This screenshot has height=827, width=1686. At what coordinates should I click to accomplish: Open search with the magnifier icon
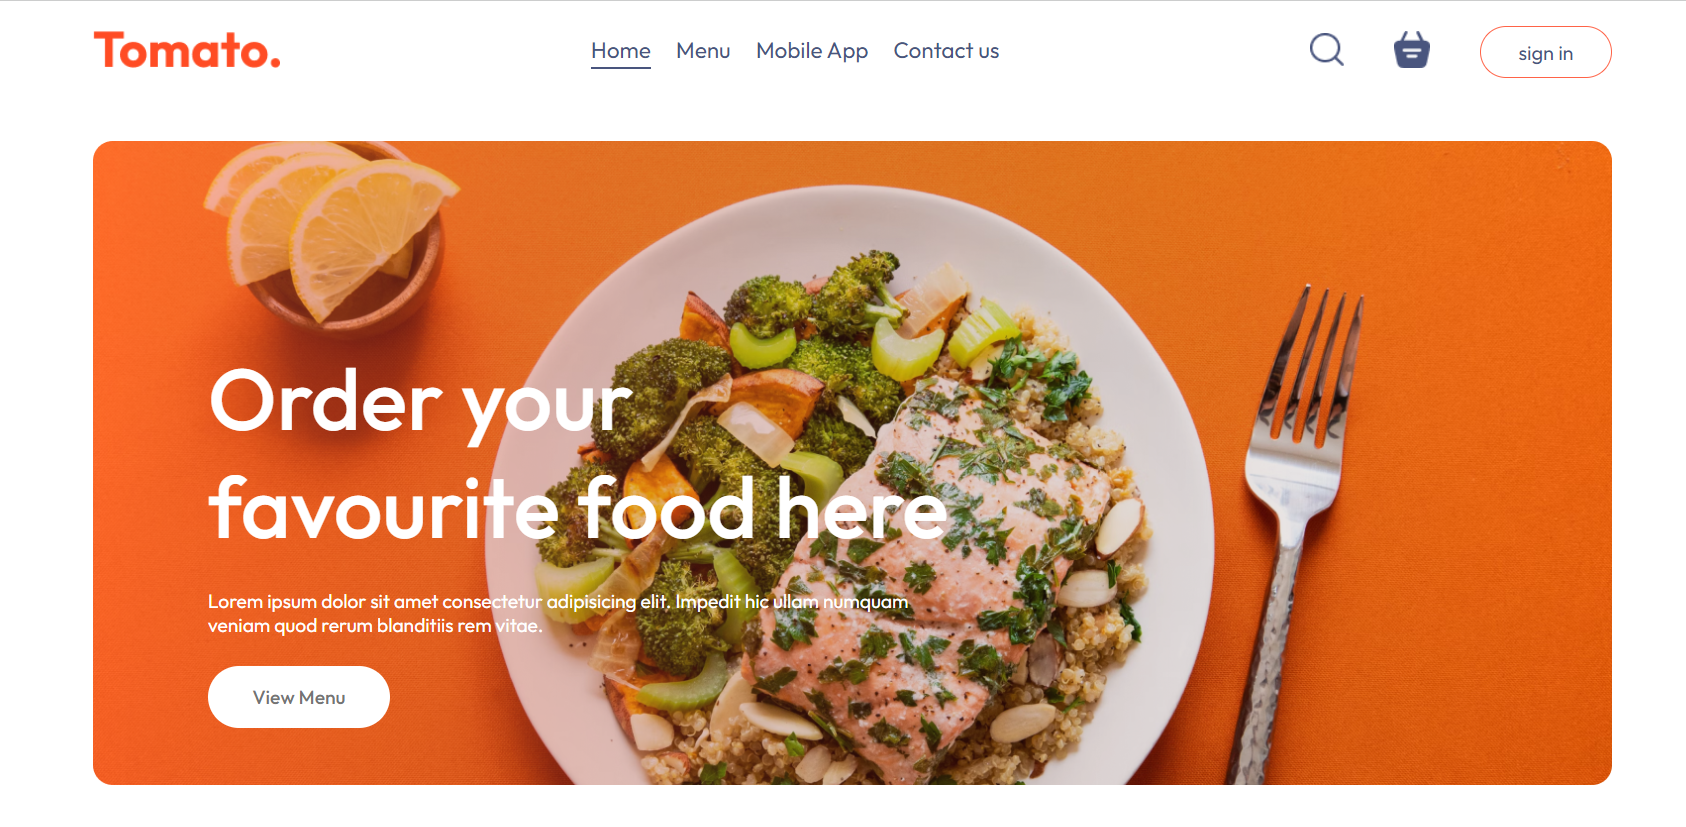pos(1327,49)
